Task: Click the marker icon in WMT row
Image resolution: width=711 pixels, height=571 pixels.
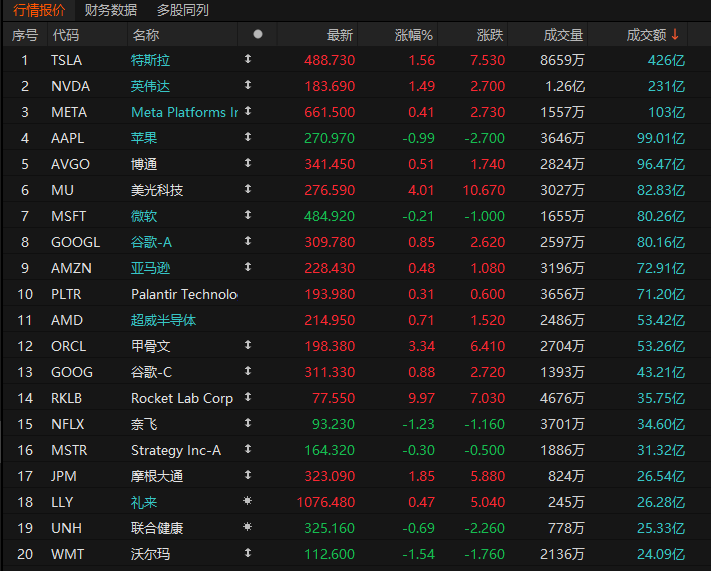Action: tap(248, 552)
